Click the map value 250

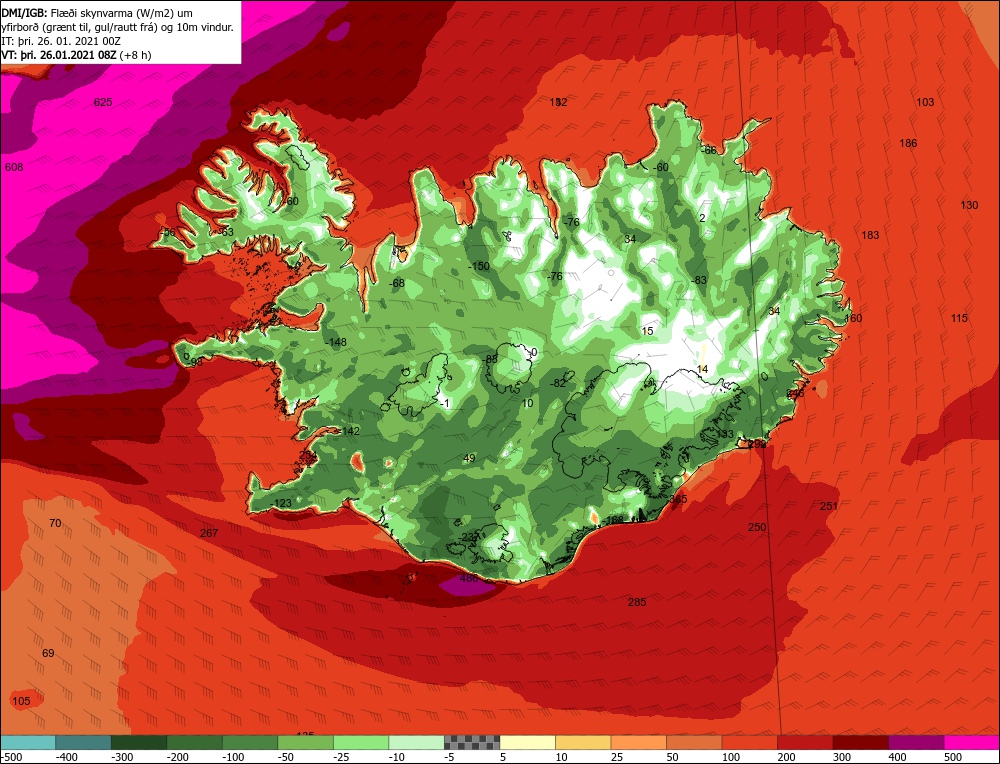(x=757, y=527)
